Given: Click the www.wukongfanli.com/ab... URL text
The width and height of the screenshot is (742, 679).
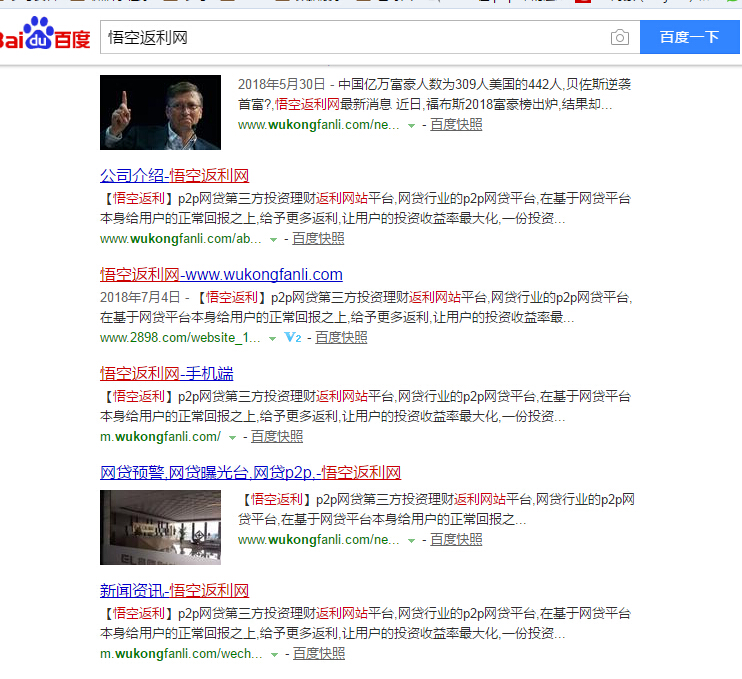Looking at the screenshot, I should 180,238.
